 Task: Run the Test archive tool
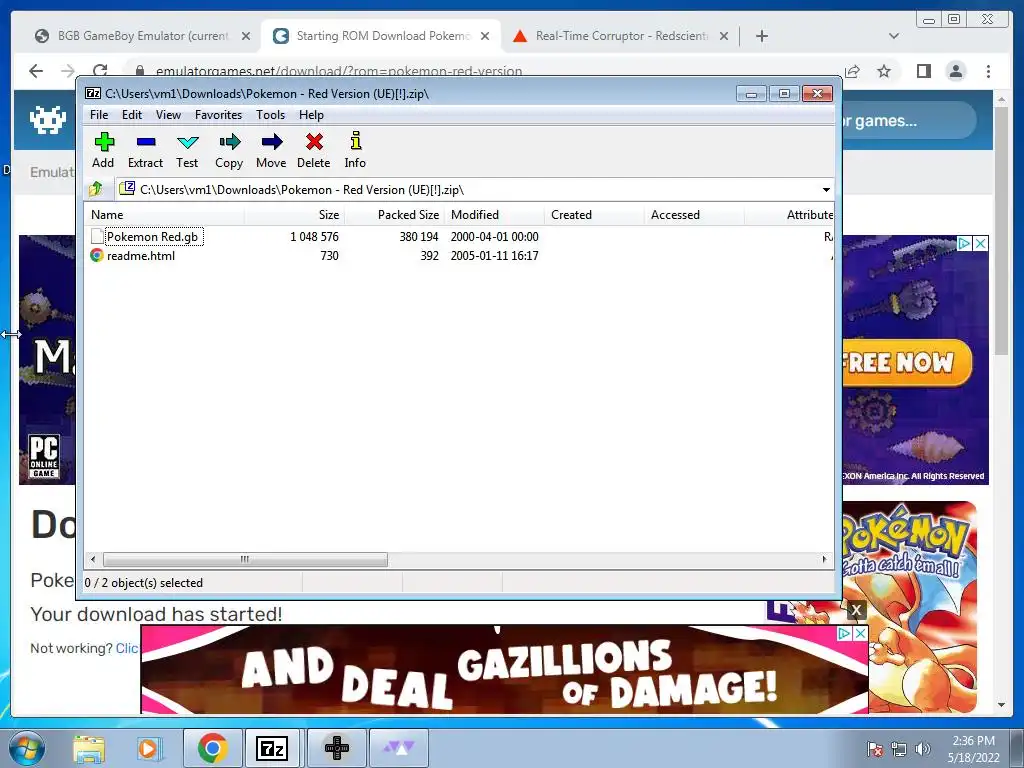coord(187,142)
